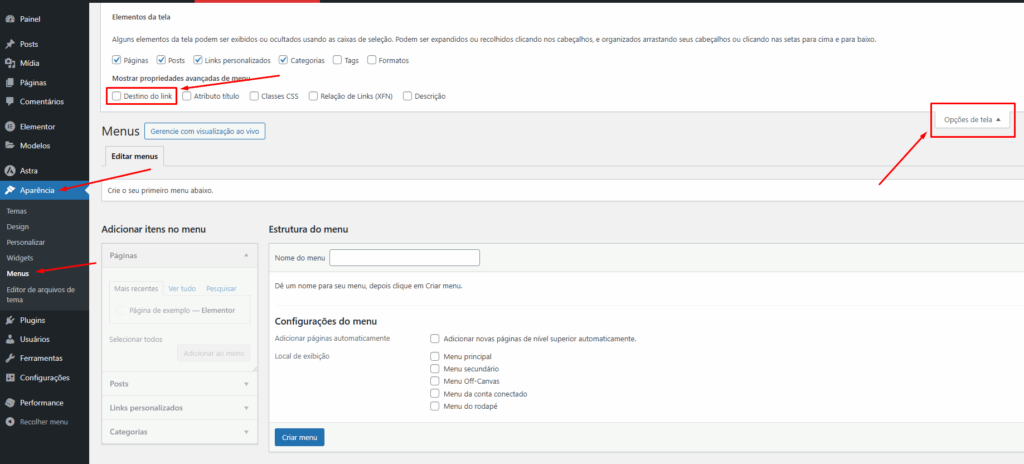Select the Menu secundário display location

coord(434,369)
